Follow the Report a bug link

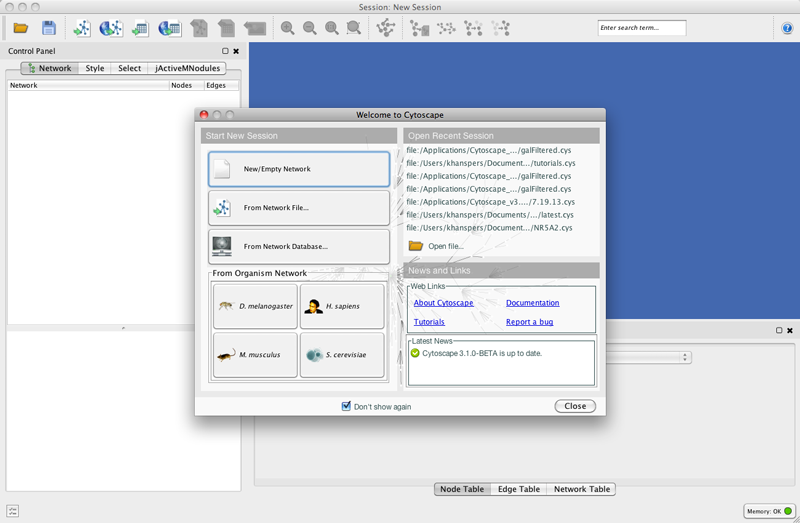point(529,322)
